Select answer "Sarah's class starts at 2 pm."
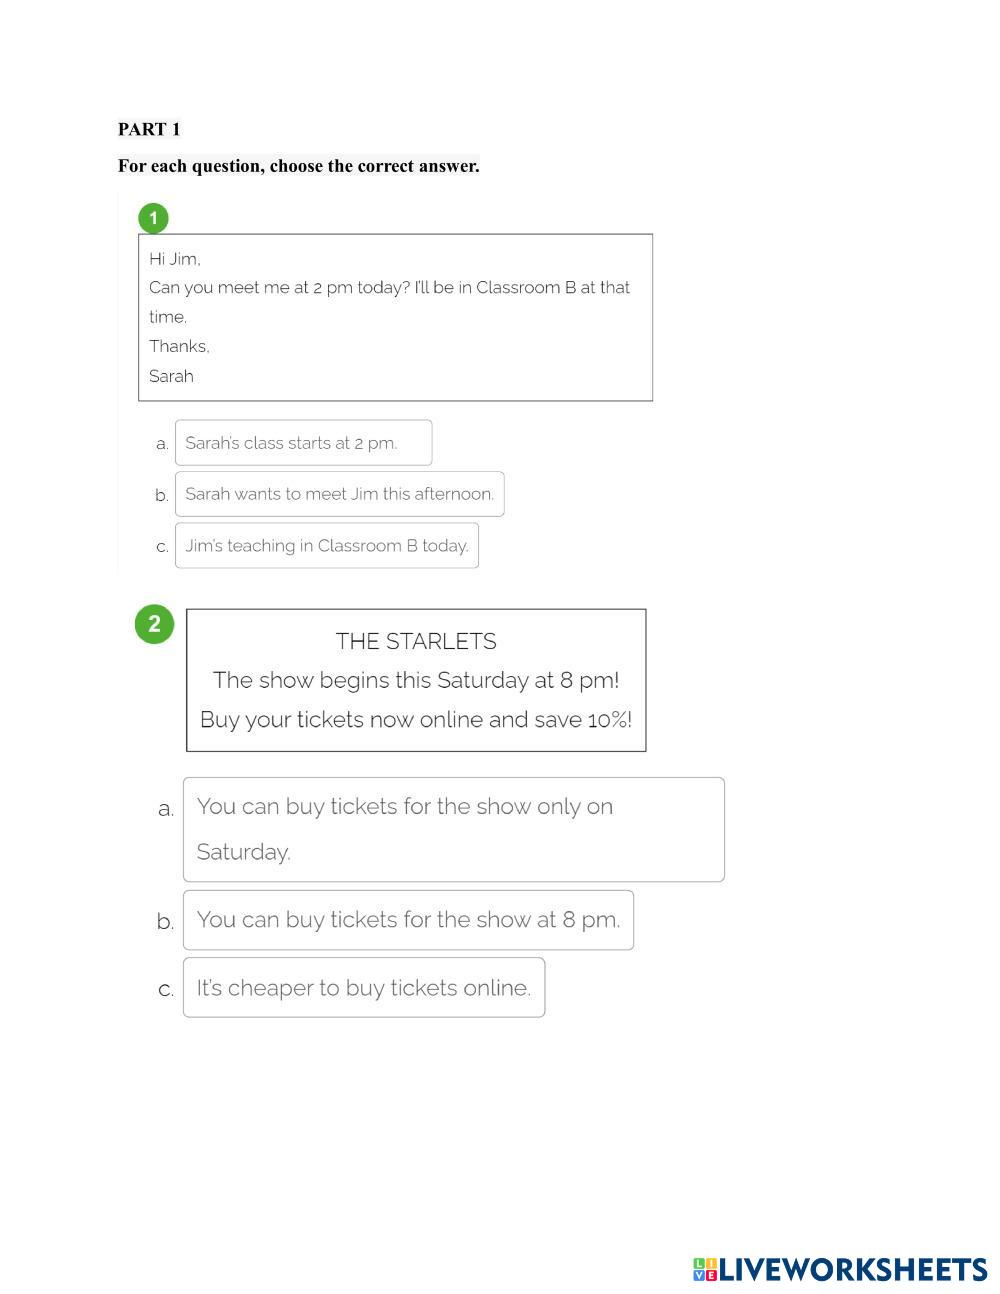Viewport: 1000px width, 1294px height. tap(303, 443)
